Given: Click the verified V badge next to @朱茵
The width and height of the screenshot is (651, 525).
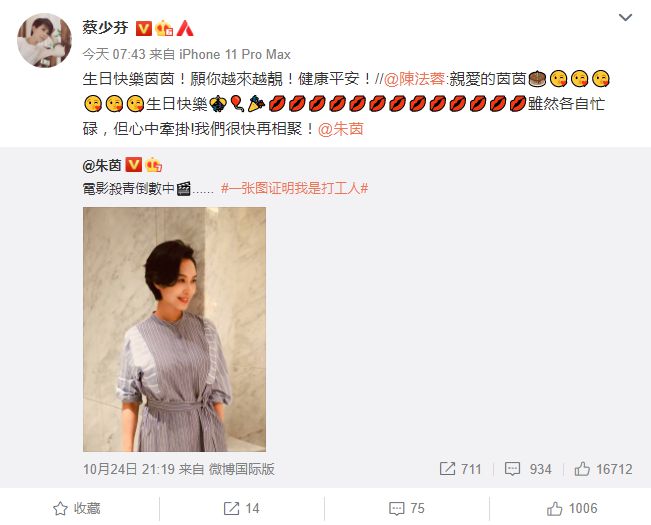Looking at the screenshot, I should tap(133, 165).
